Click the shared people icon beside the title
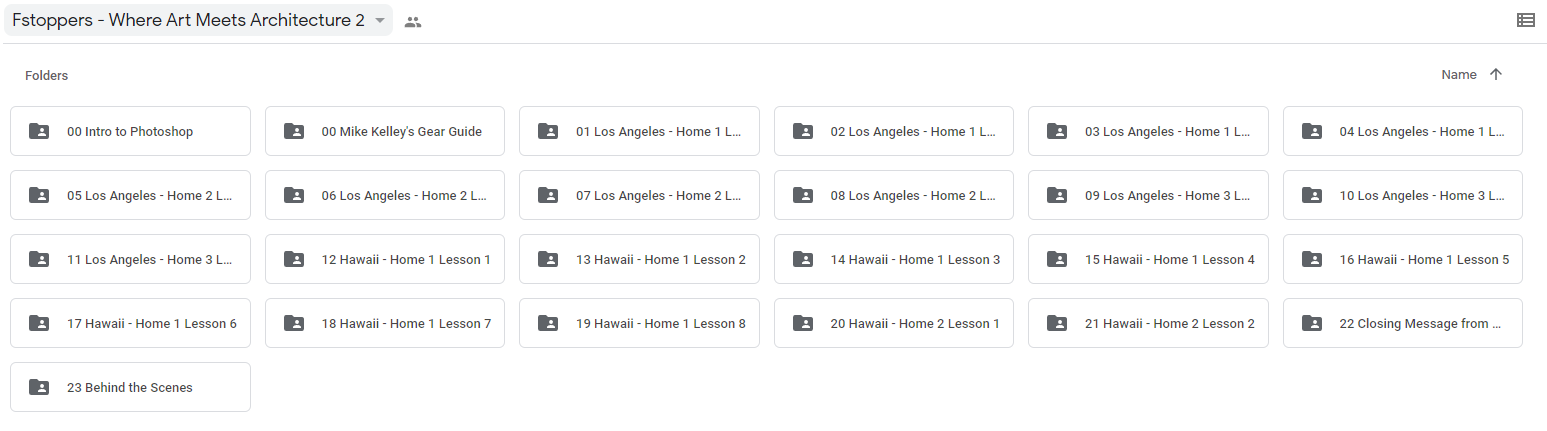The width and height of the screenshot is (1547, 431). pyautogui.click(x=412, y=22)
